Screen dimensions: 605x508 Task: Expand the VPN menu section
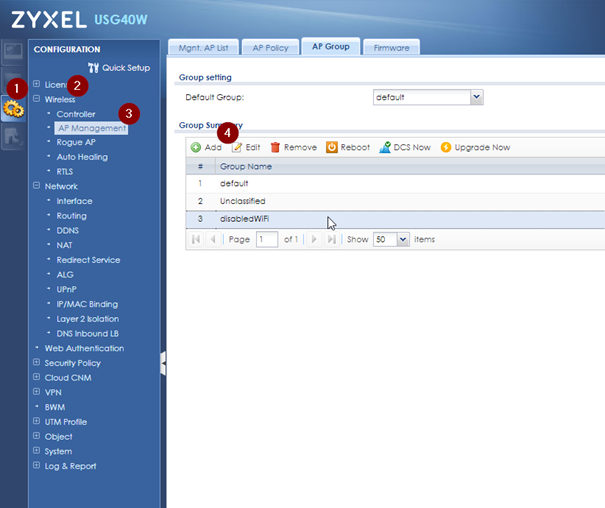pyautogui.click(x=37, y=393)
